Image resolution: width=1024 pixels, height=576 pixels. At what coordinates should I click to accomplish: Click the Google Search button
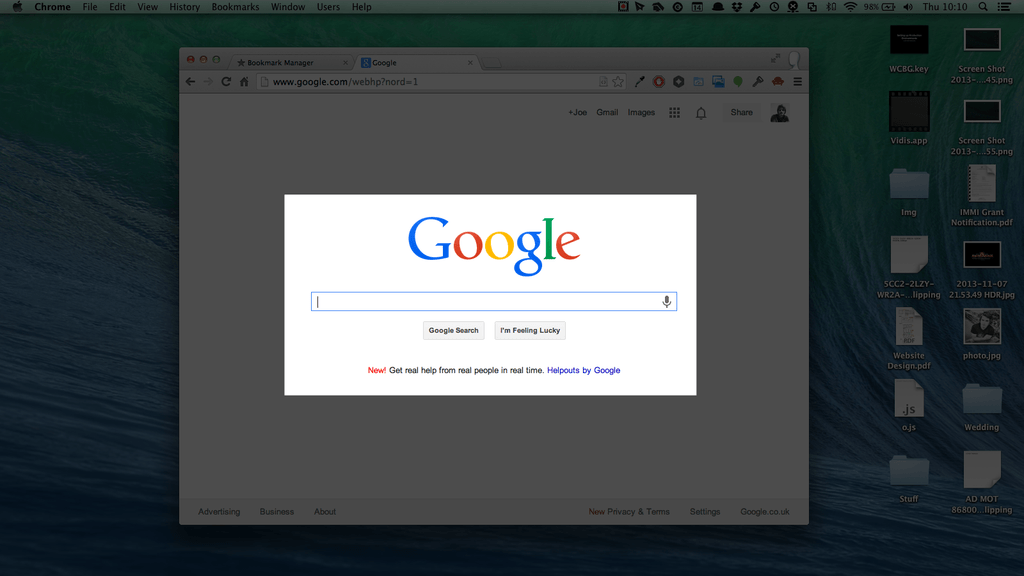click(x=453, y=330)
